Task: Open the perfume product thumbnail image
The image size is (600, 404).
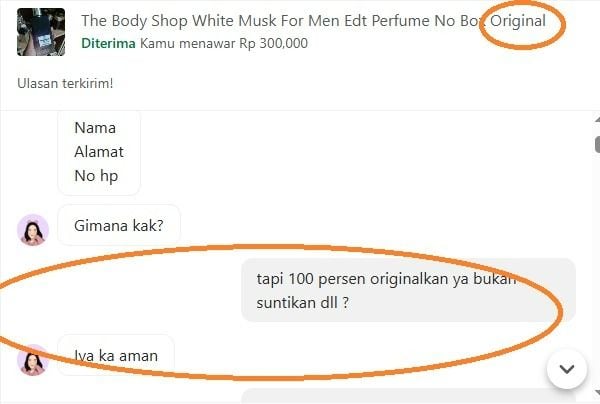Action: coord(41,32)
